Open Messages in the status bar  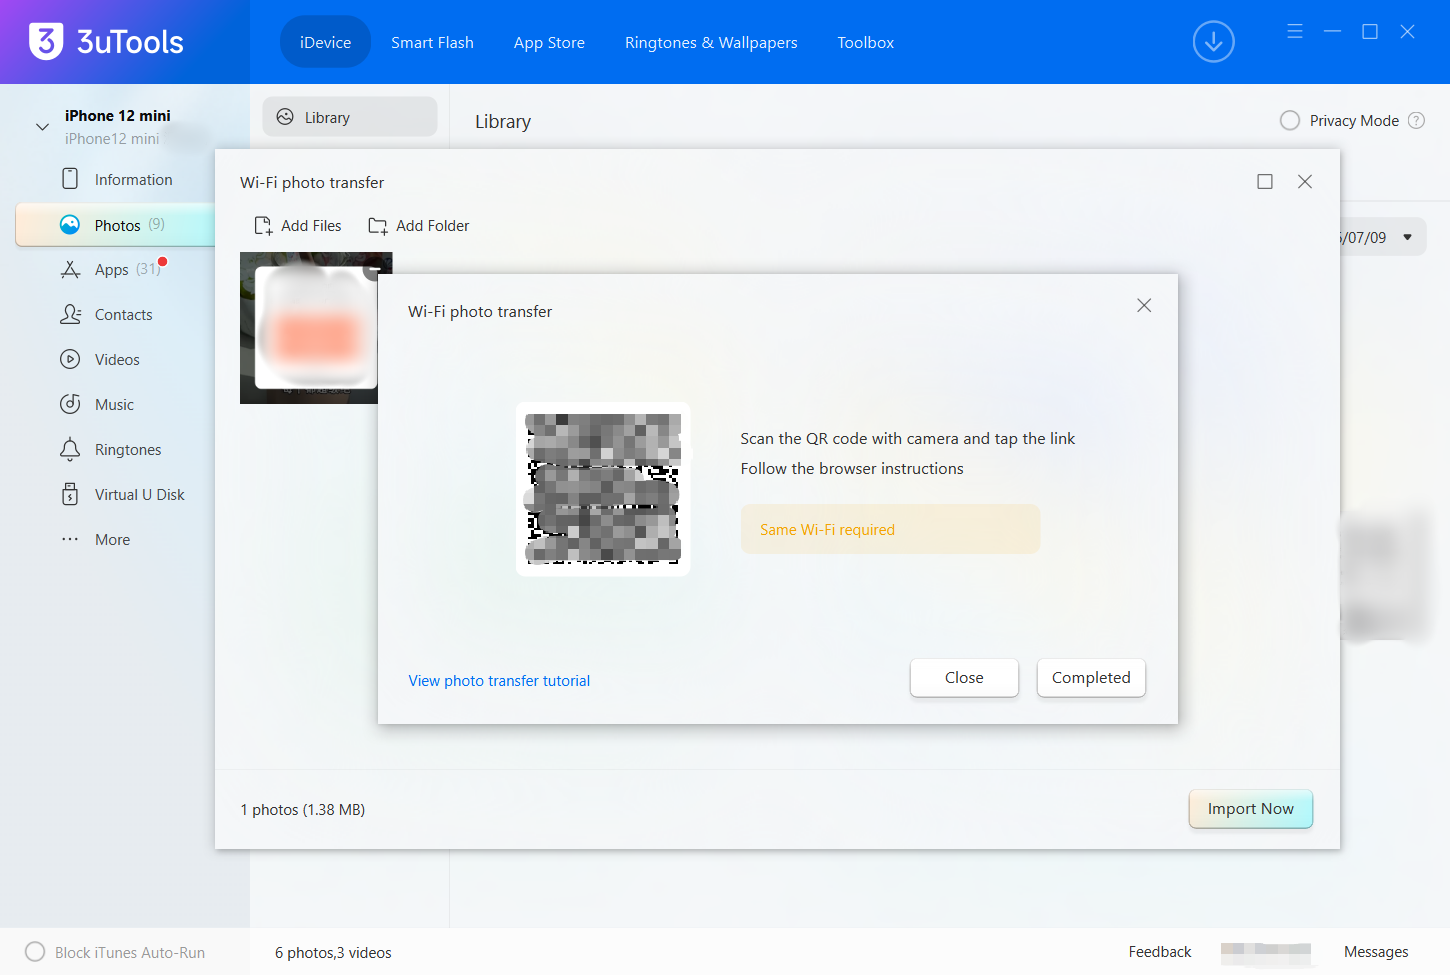click(1376, 952)
